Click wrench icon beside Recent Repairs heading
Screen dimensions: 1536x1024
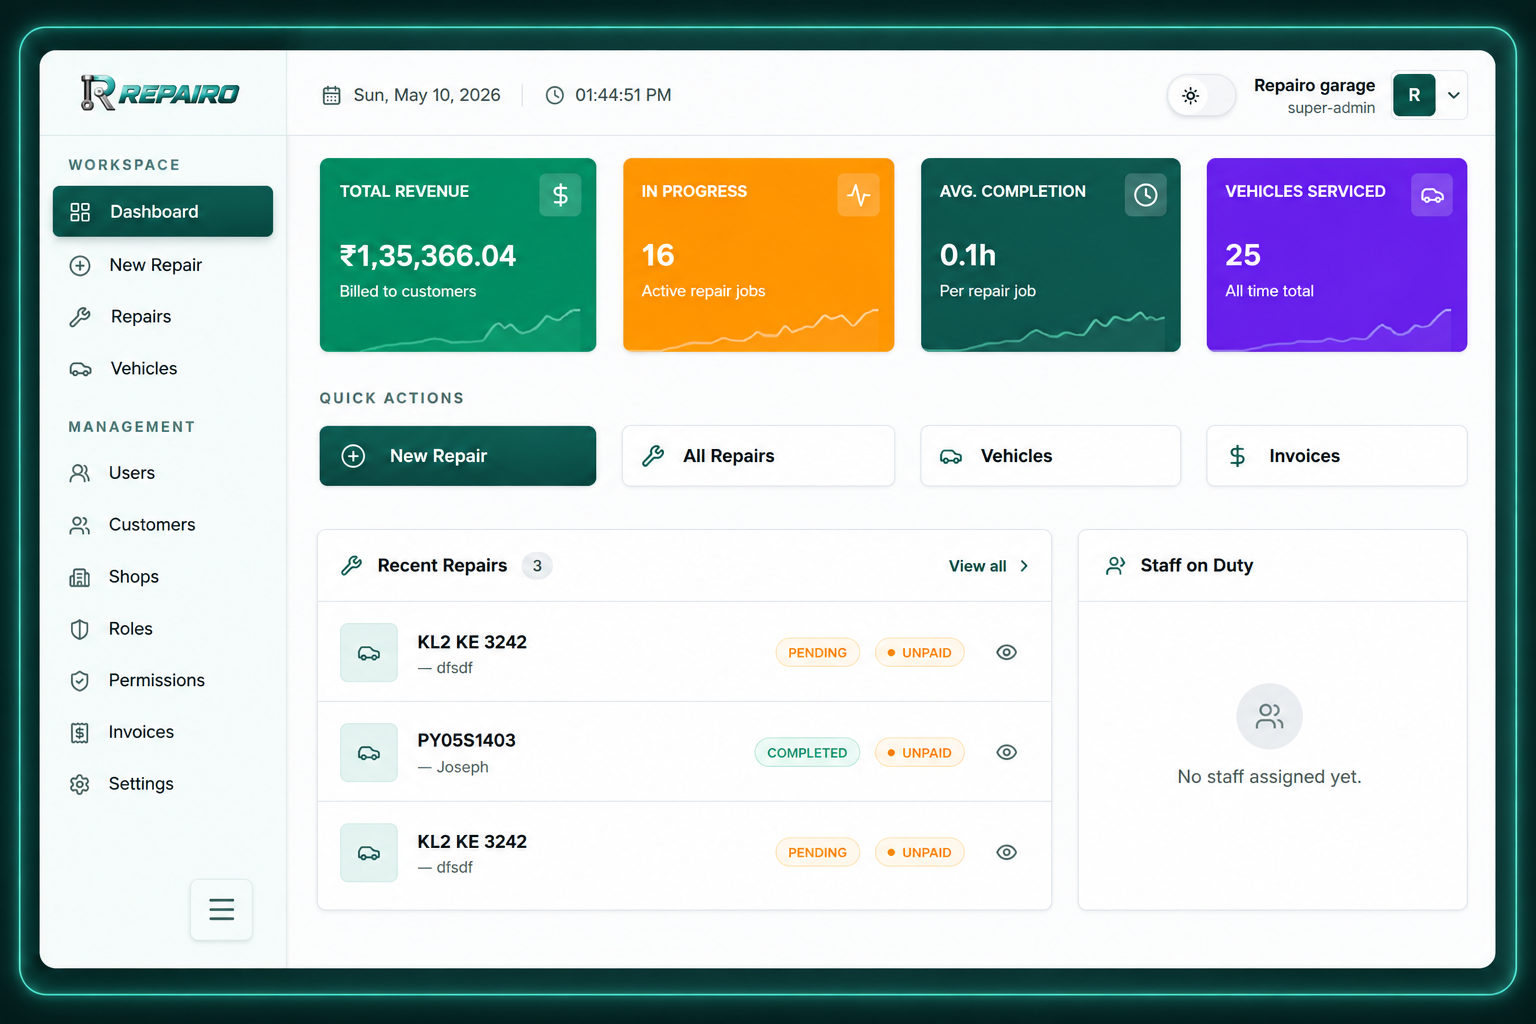point(351,565)
